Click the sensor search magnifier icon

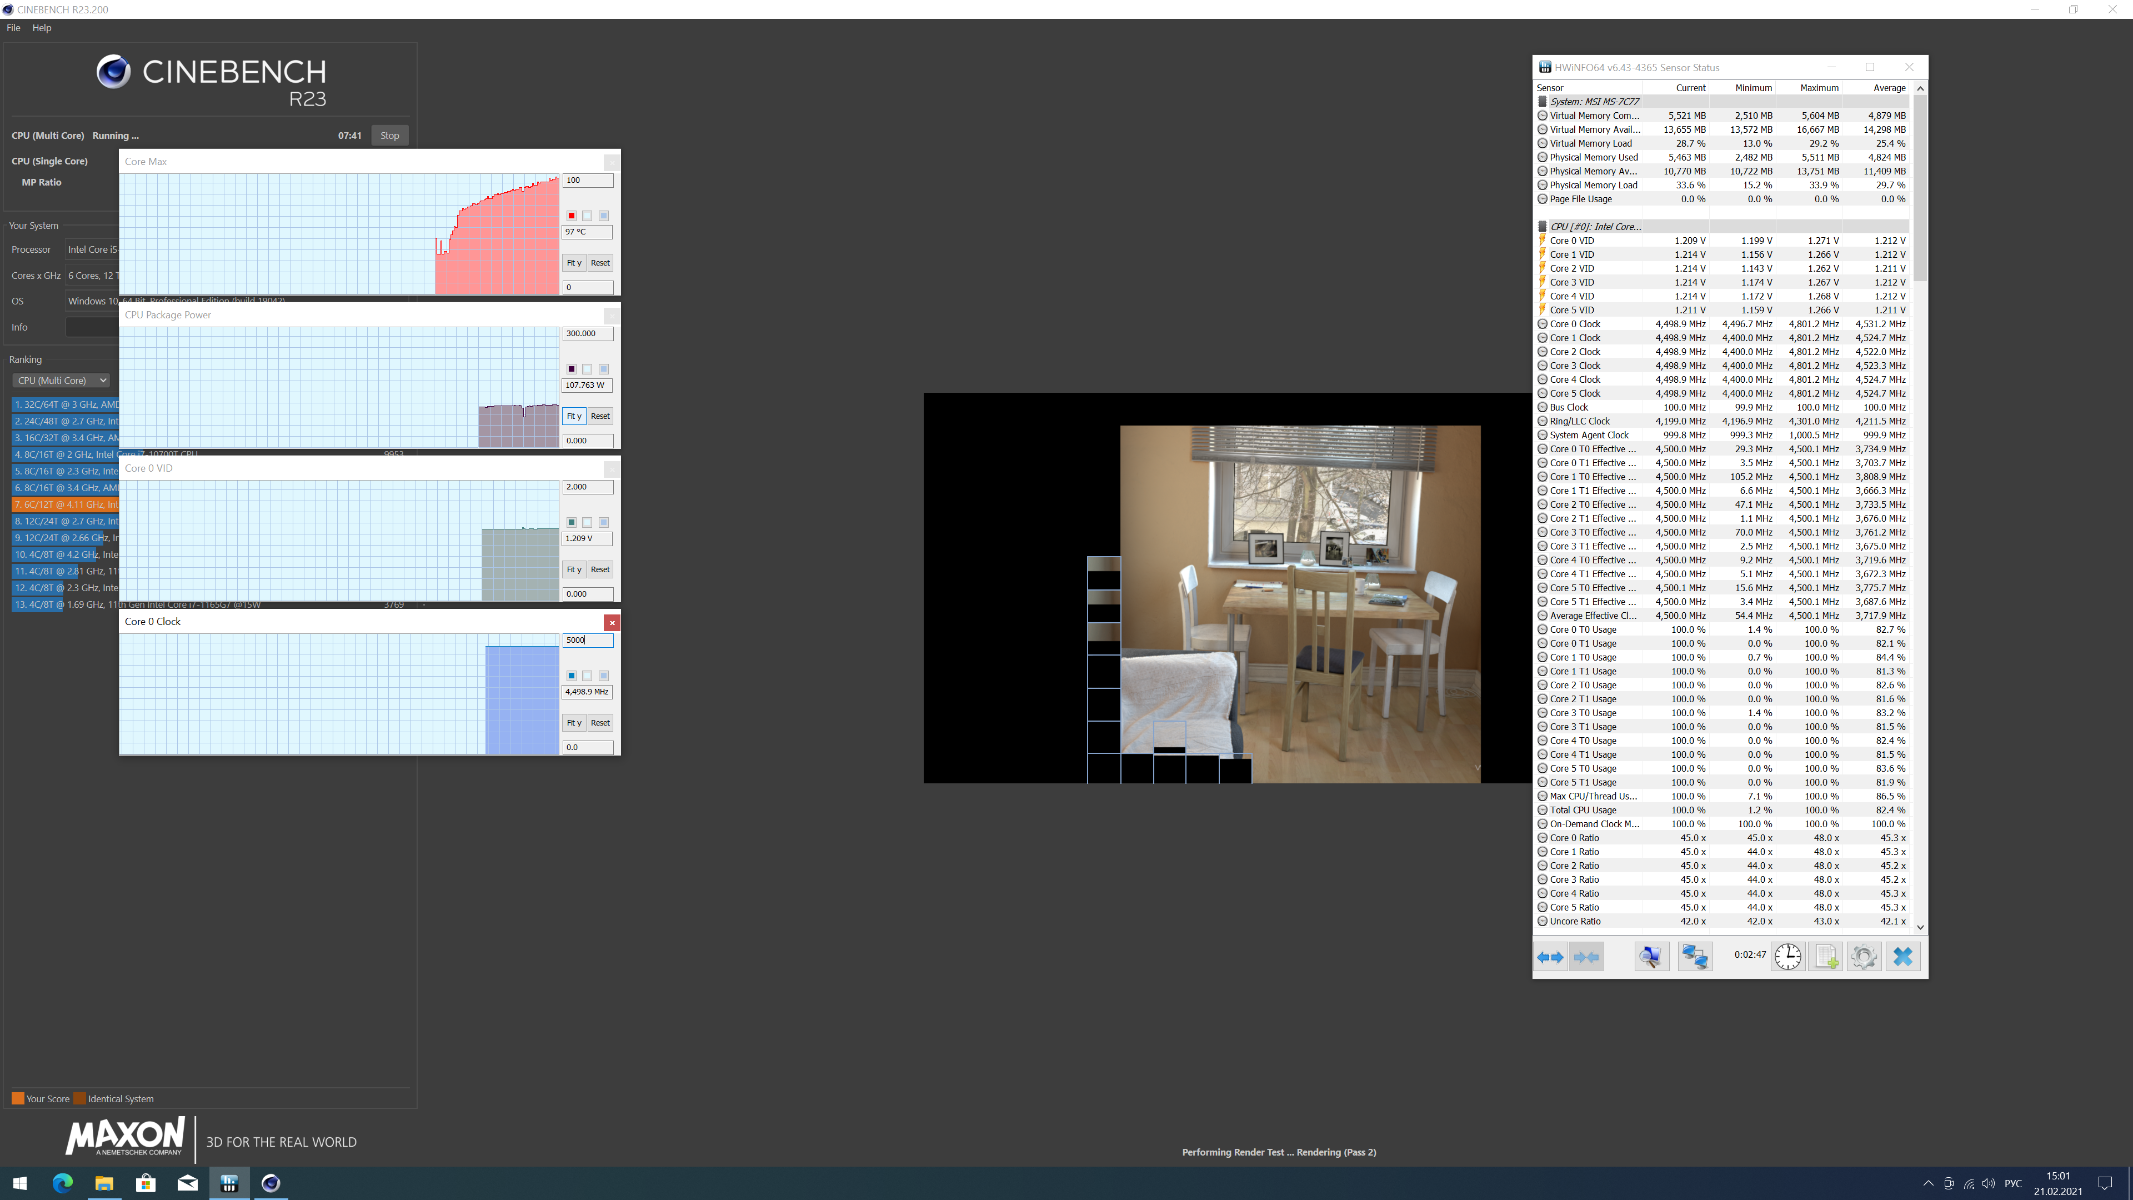(1651, 957)
